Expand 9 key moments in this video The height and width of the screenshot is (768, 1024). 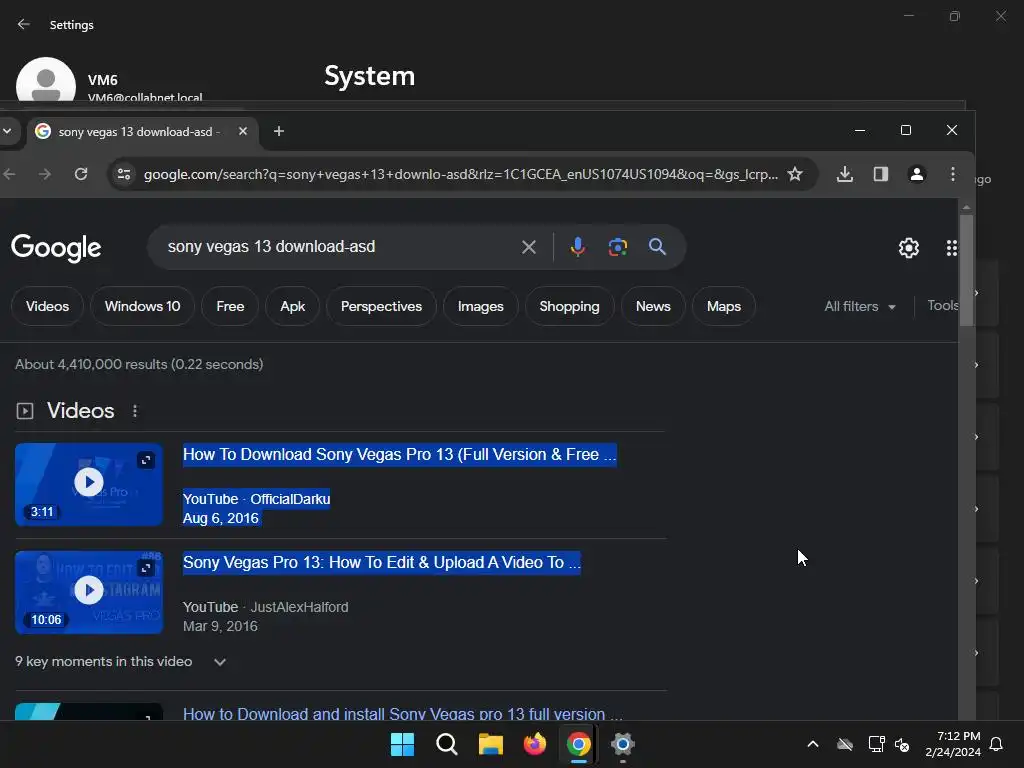[x=121, y=662]
